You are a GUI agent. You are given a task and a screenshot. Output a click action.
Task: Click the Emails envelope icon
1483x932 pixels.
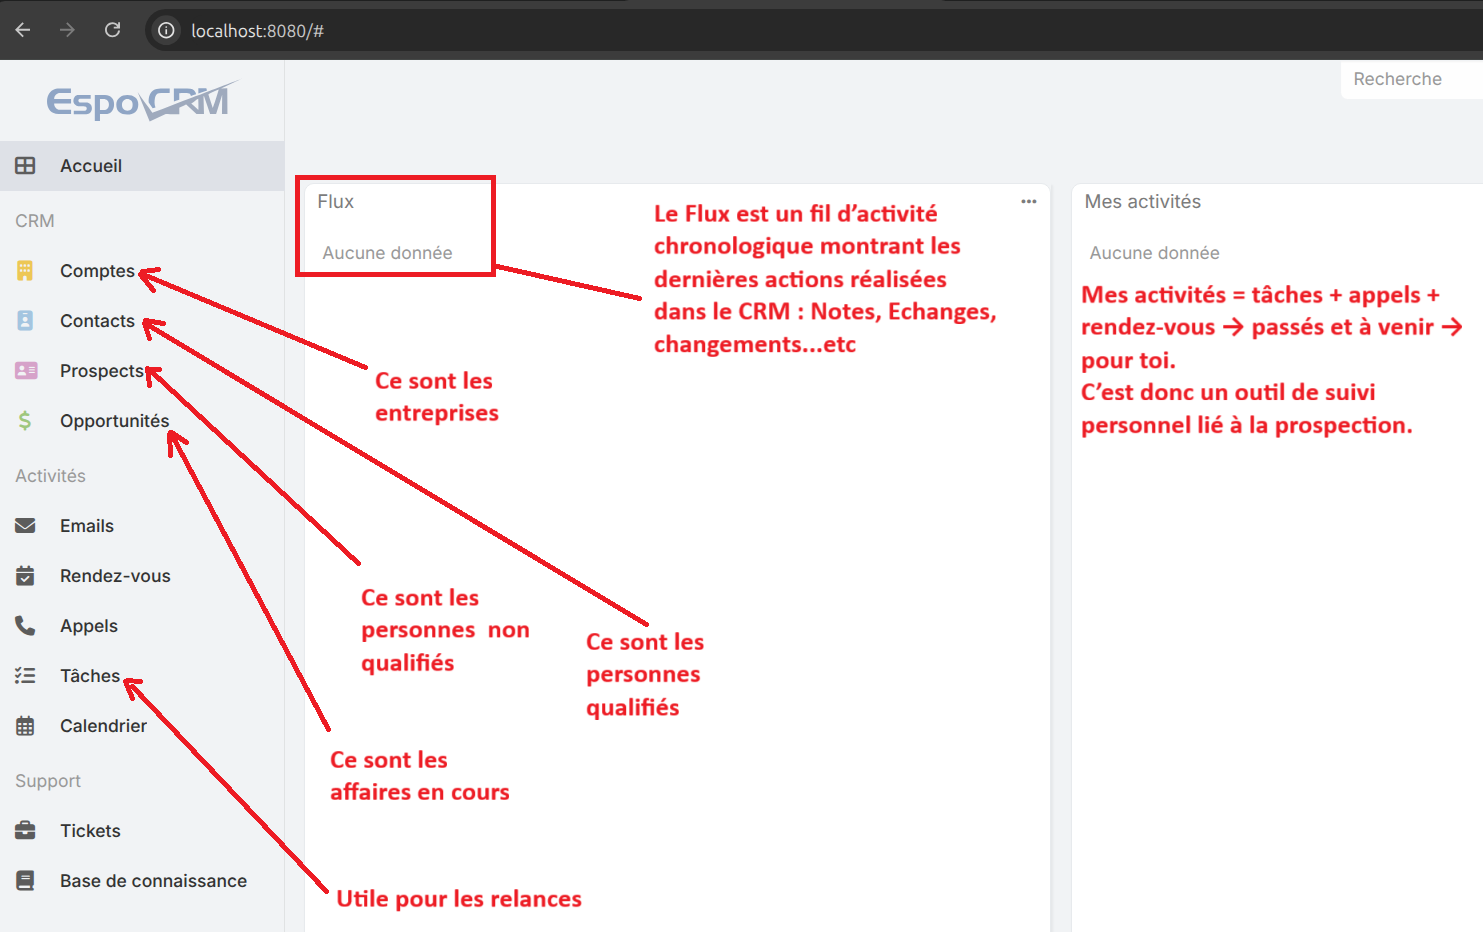[x=25, y=526]
